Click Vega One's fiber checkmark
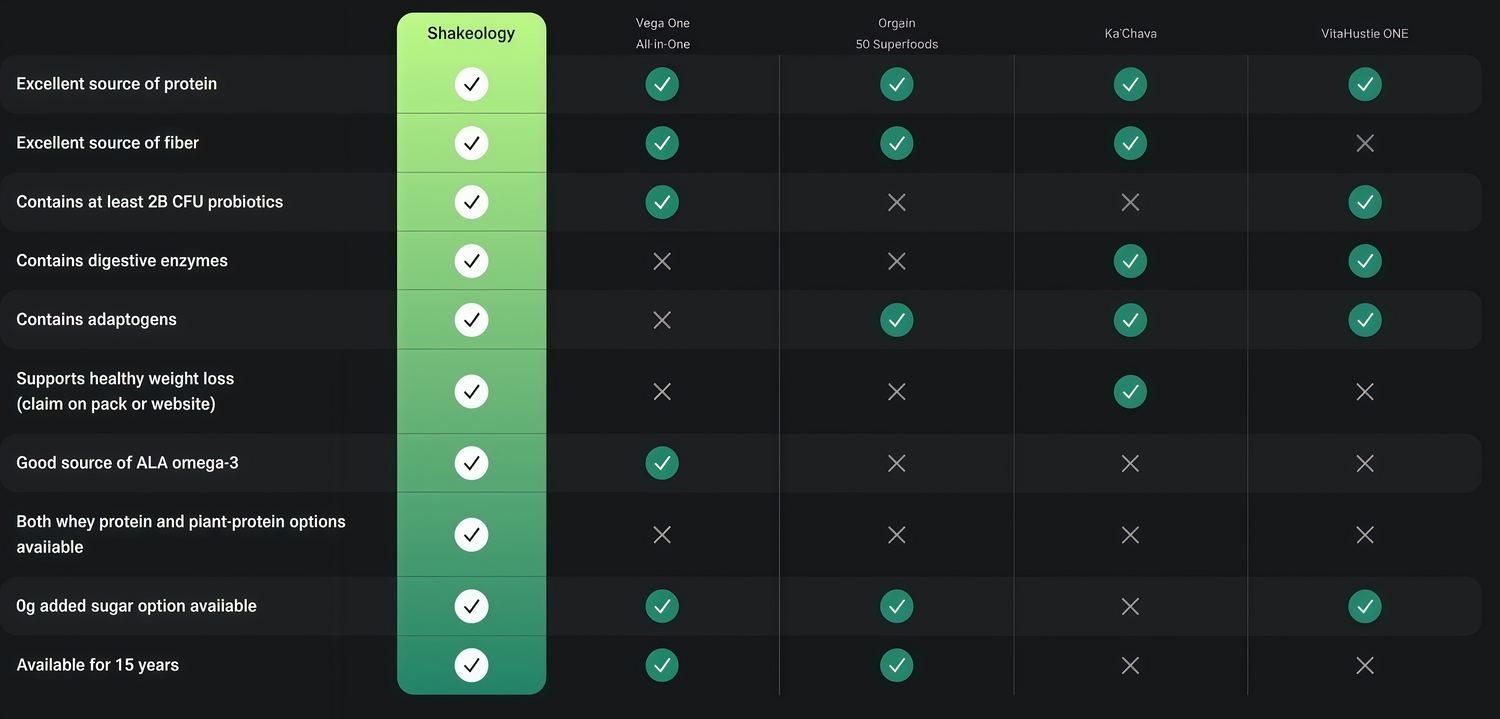Image resolution: width=1500 pixels, height=719 pixels. 662,143
